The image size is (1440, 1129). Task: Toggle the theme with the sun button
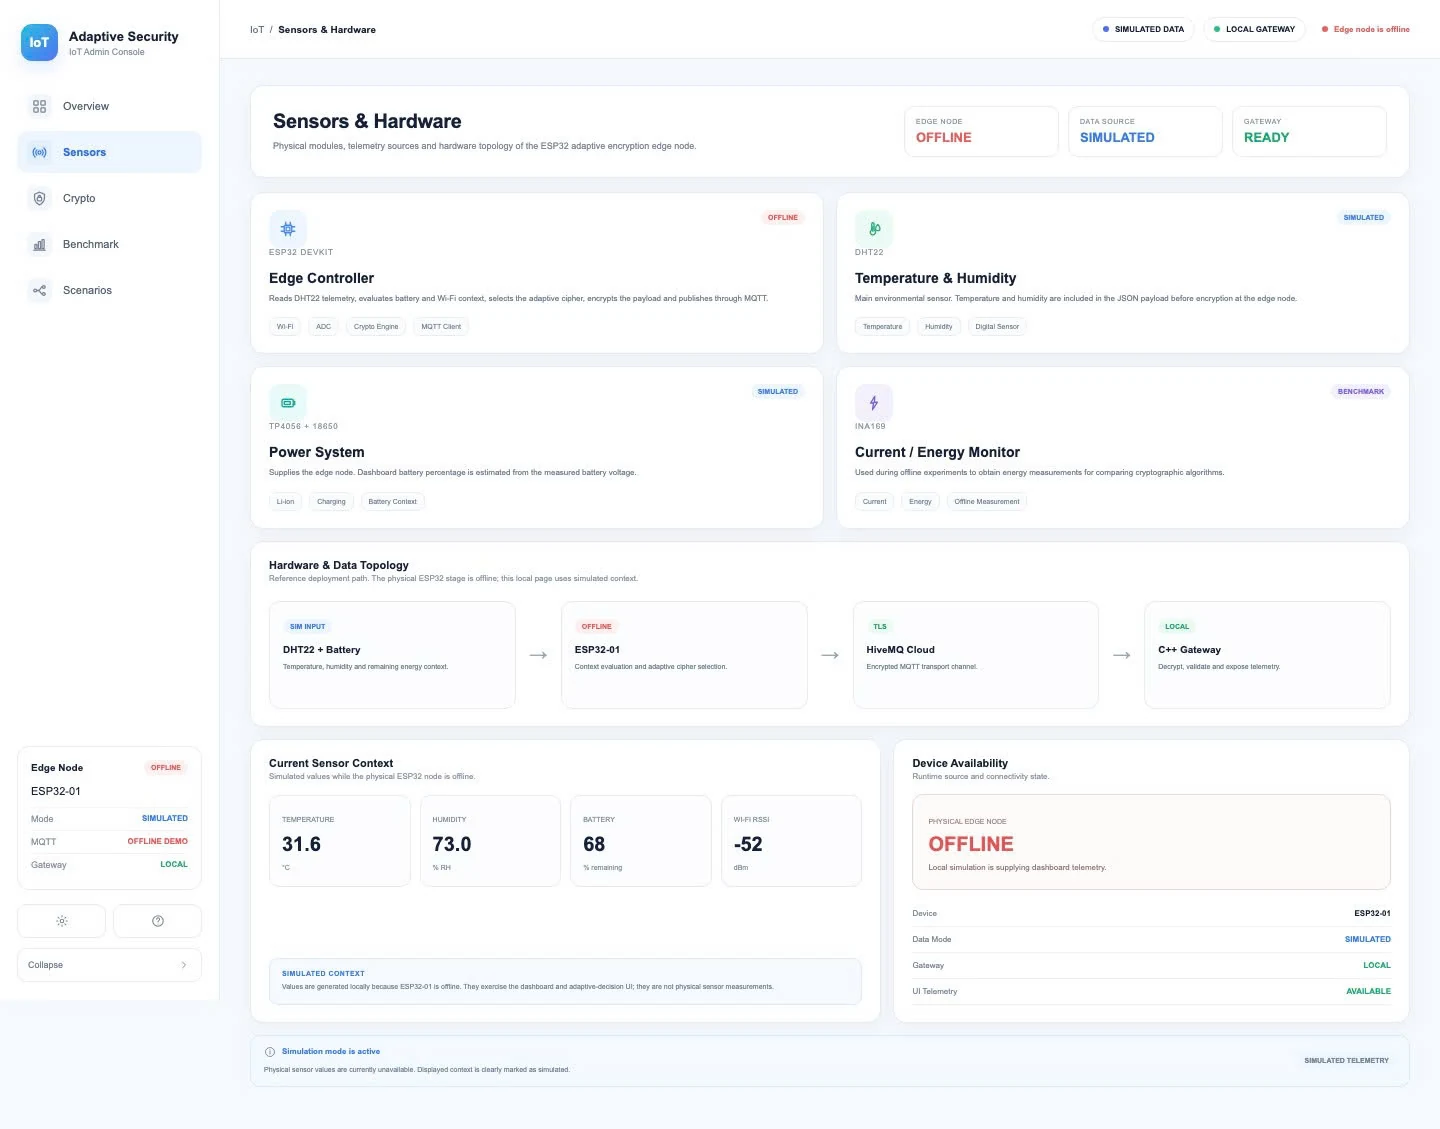pyautogui.click(x=62, y=921)
